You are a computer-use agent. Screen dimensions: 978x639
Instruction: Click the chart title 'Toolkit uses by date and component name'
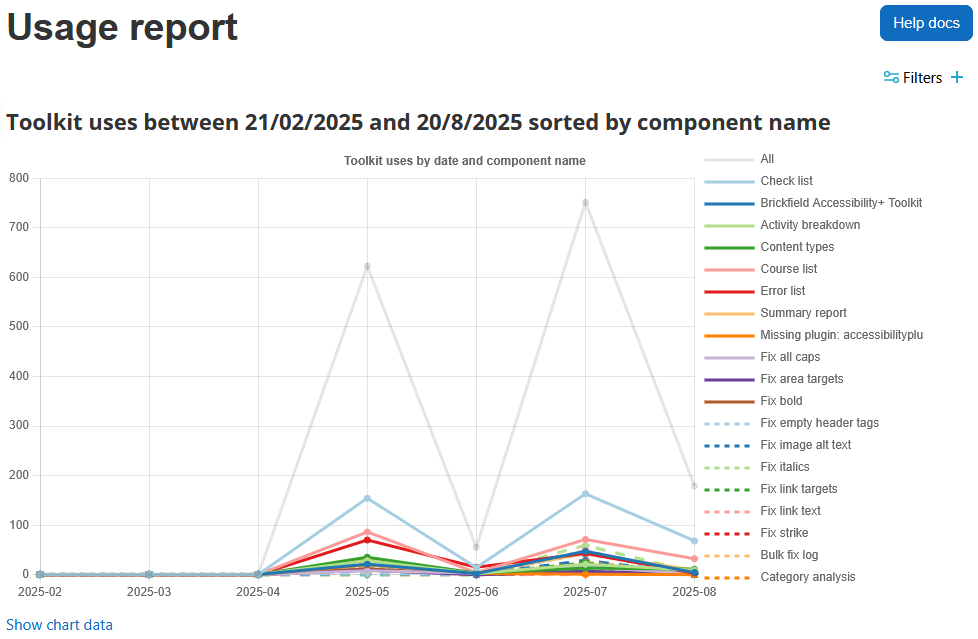coord(465,161)
